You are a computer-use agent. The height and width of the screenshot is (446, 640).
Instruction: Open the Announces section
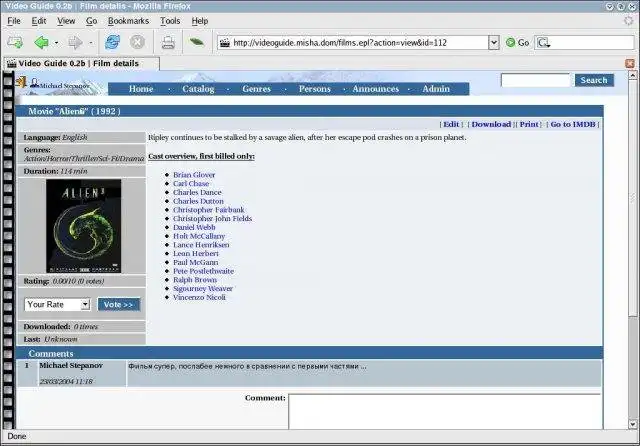coord(376,89)
